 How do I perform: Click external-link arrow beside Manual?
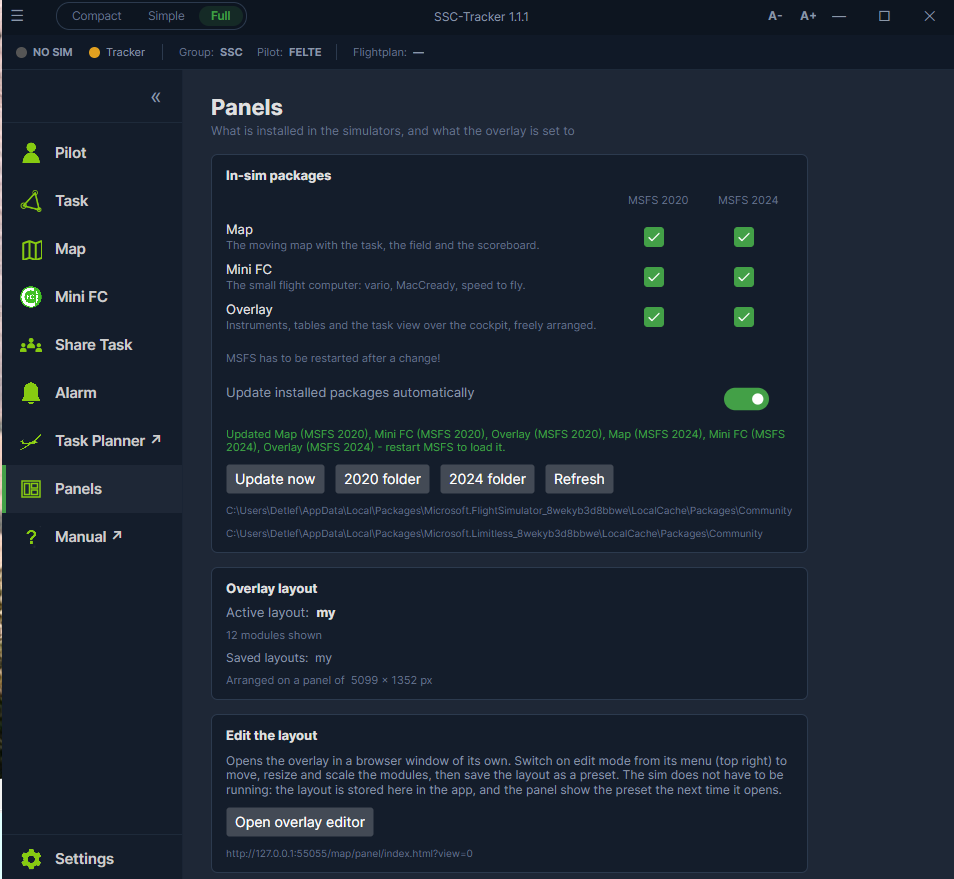(117, 535)
